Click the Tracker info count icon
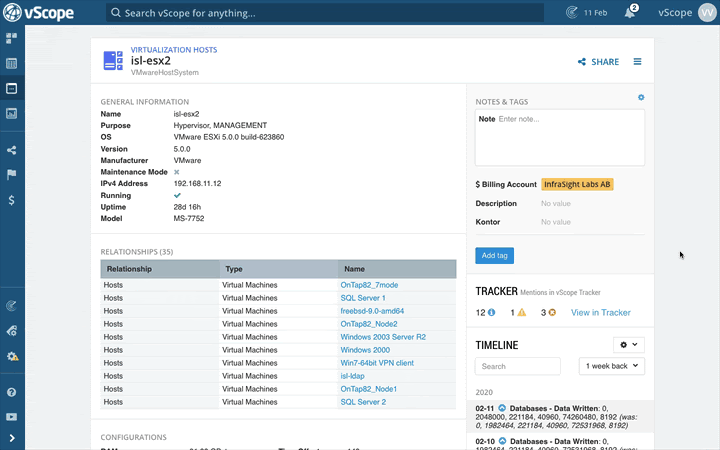 coord(491,312)
